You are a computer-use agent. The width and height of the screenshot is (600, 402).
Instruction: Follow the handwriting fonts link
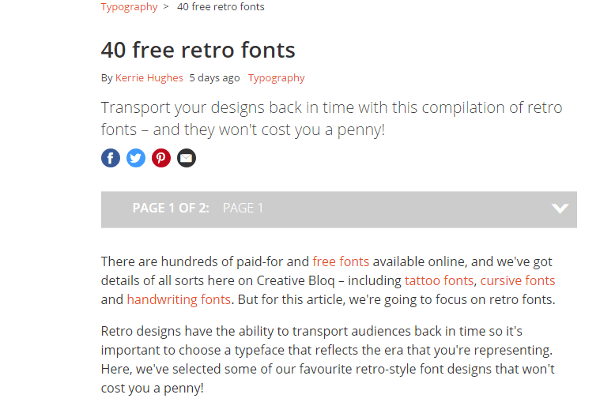tap(179, 299)
